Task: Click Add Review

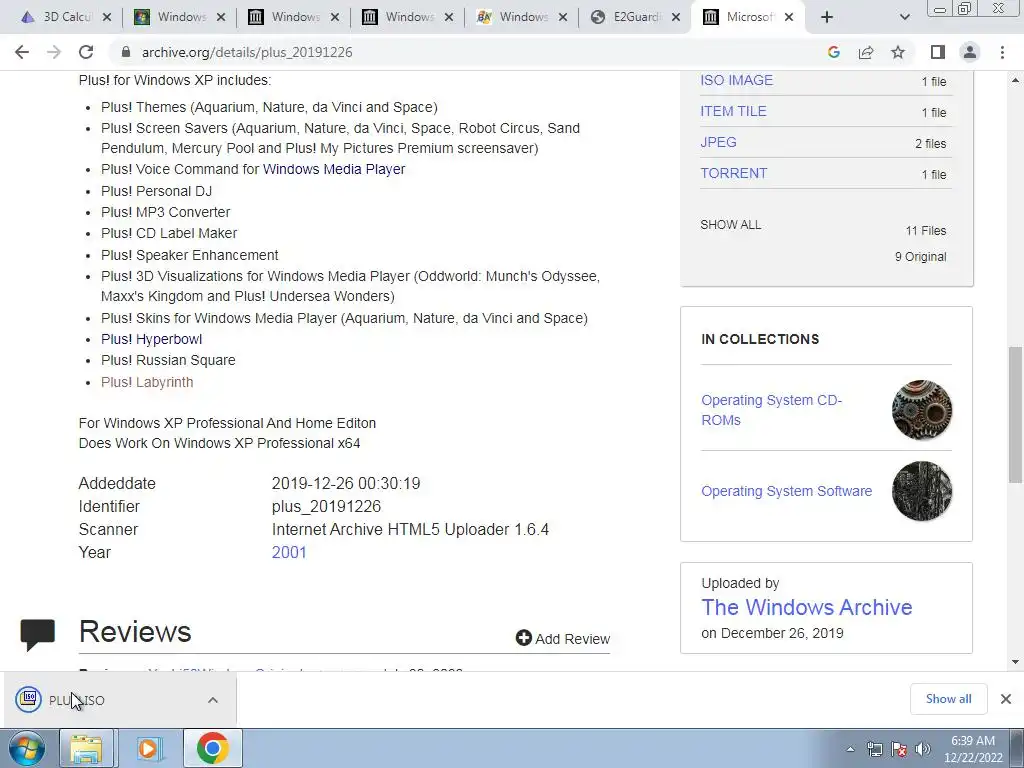Action: point(563,638)
